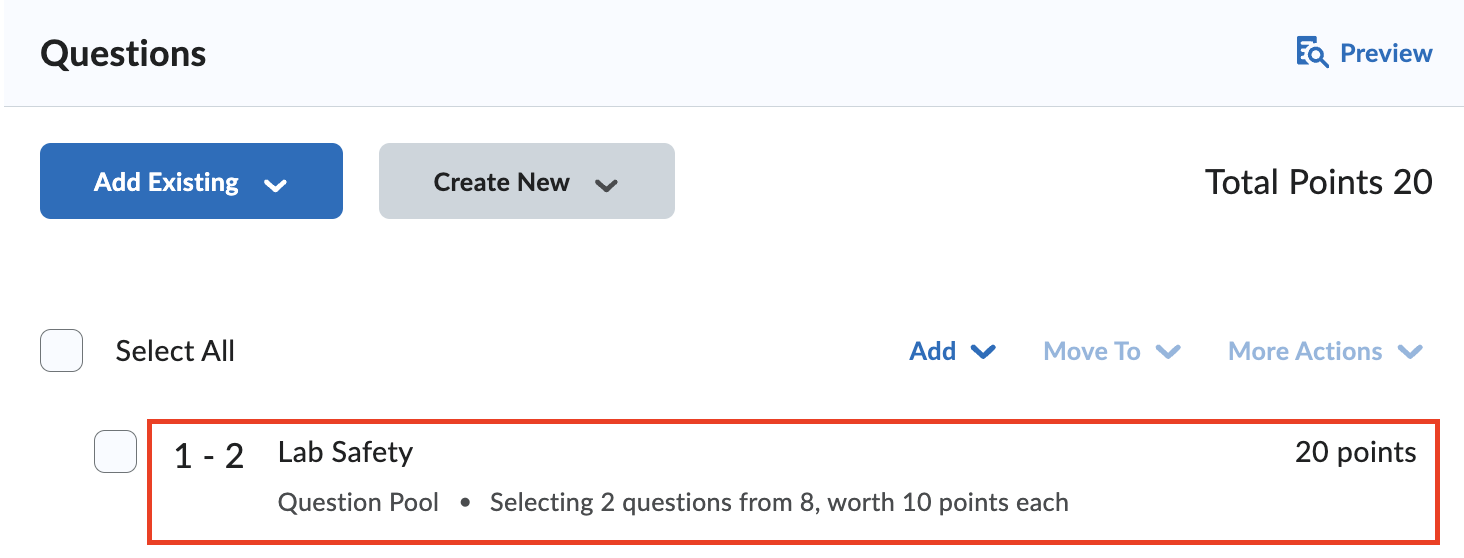
Task: Open the blue Add menu
Action: click(x=933, y=351)
